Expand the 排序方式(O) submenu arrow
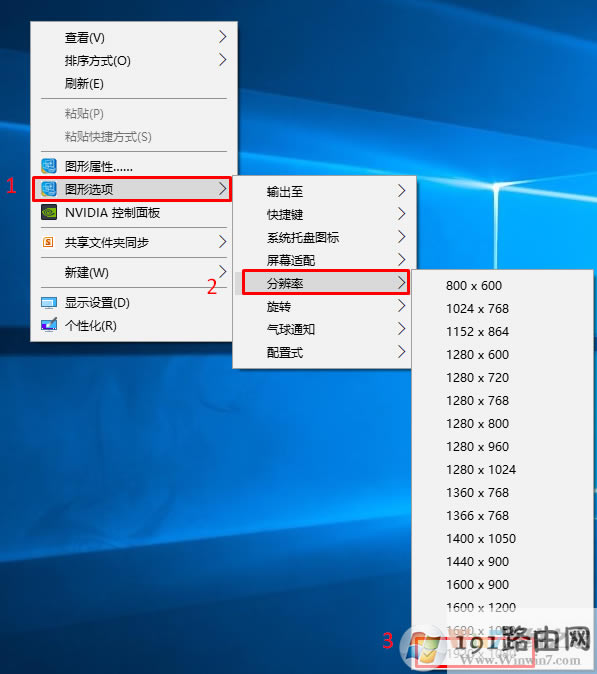597x674 pixels. tap(222, 60)
